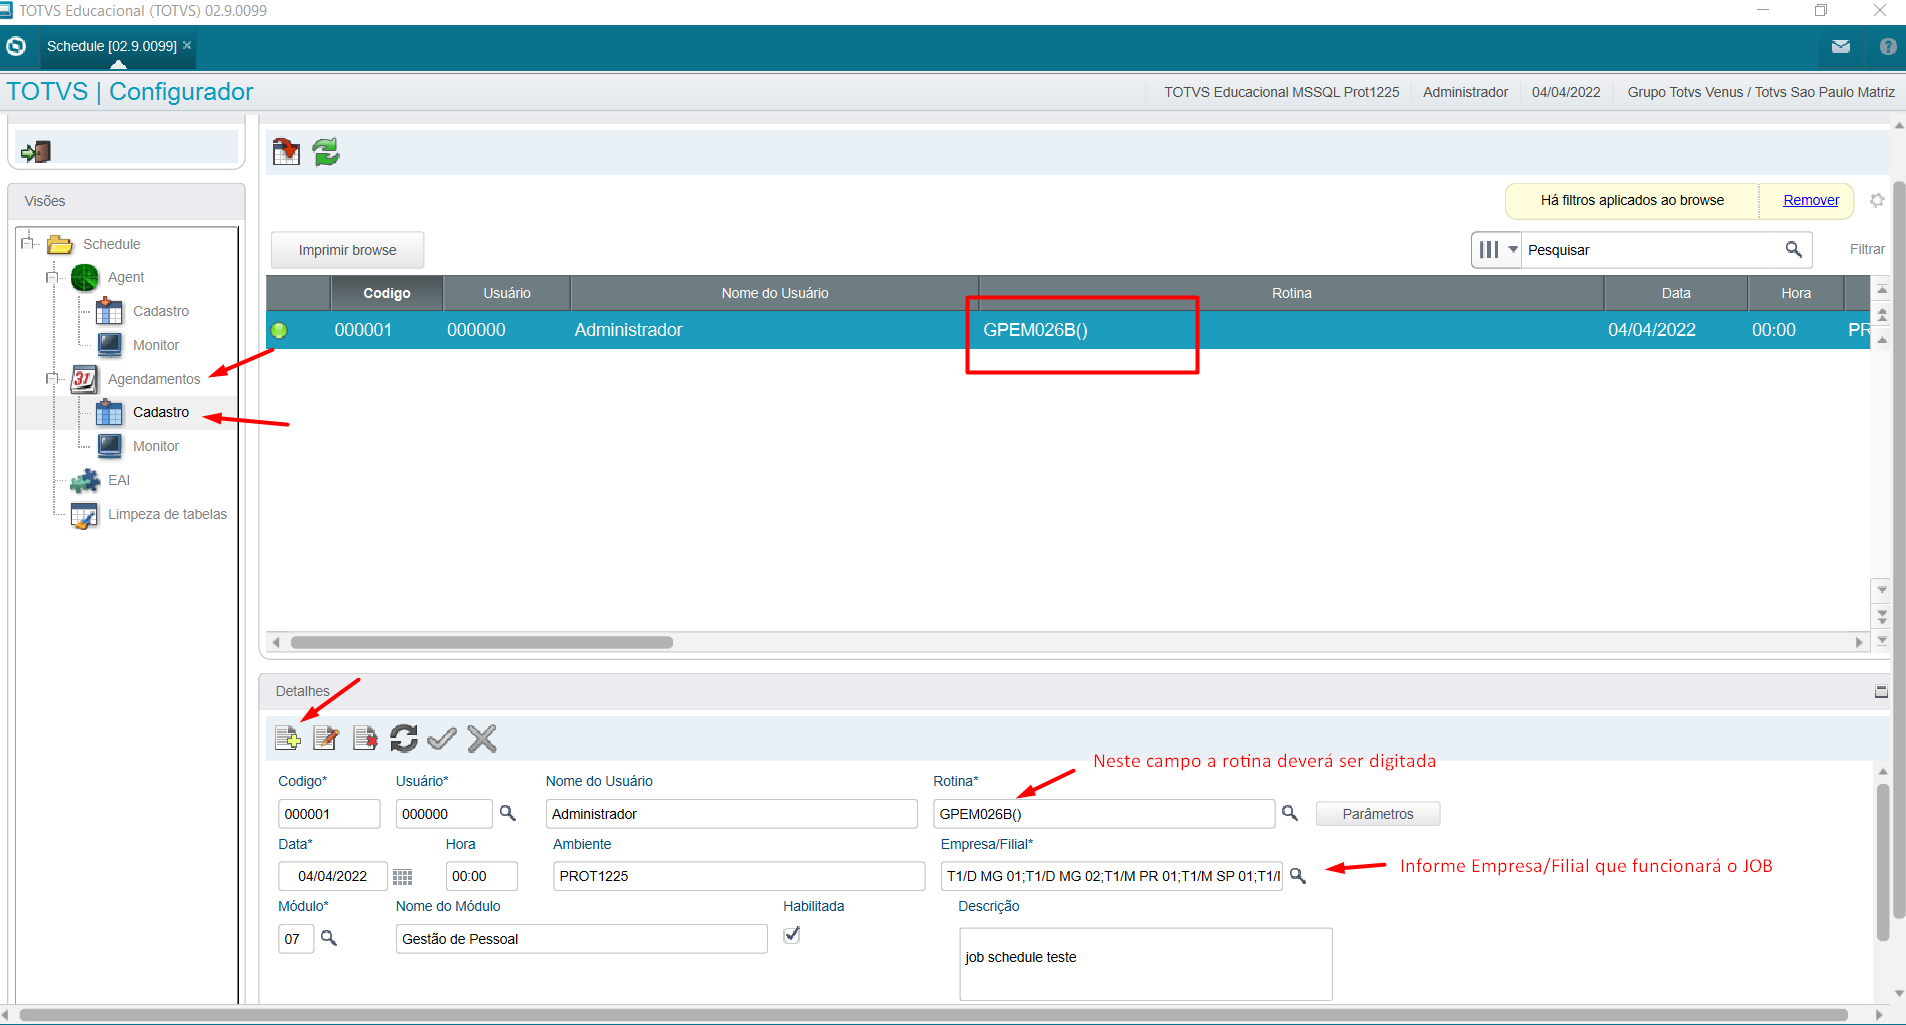Open browse settings gear icon
Screen dimensions: 1906x1025
pyautogui.click(x=1877, y=200)
